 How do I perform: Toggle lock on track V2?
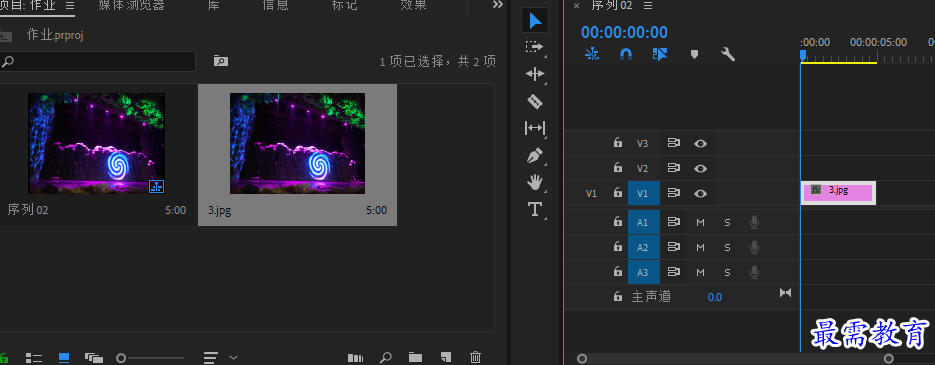(618, 168)
